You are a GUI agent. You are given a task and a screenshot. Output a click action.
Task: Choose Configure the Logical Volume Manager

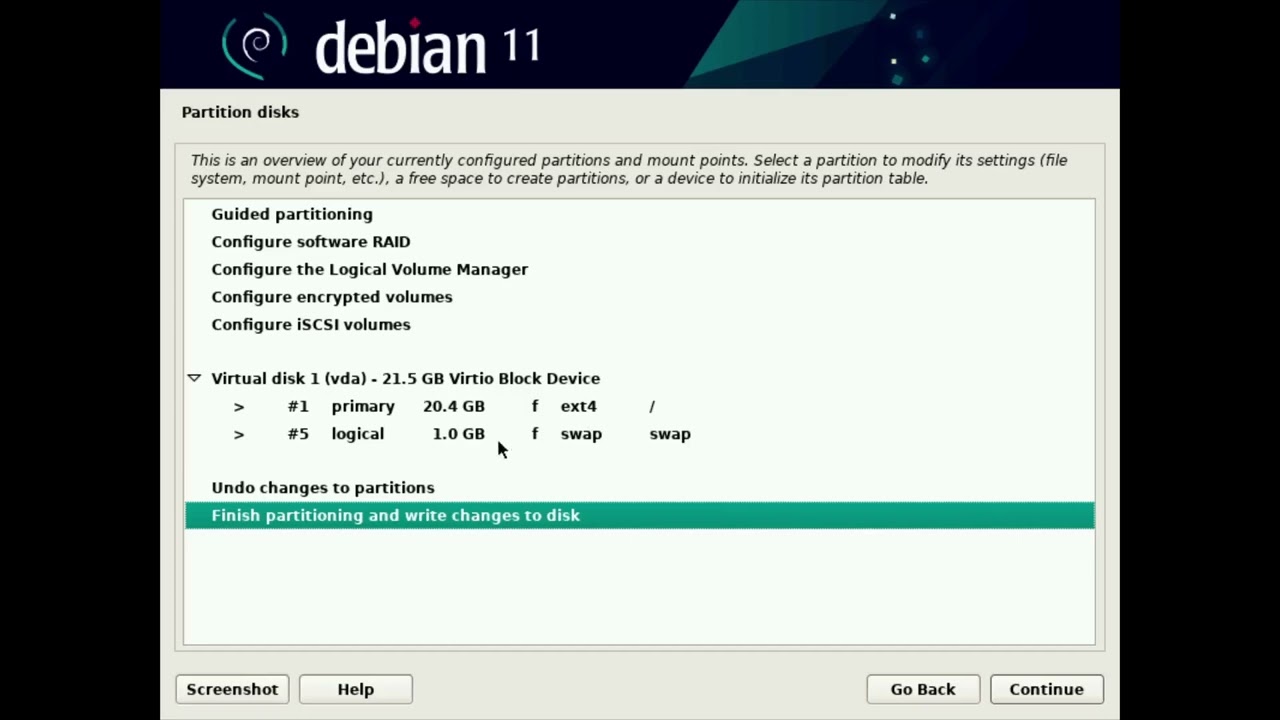(x=640, y=269)
